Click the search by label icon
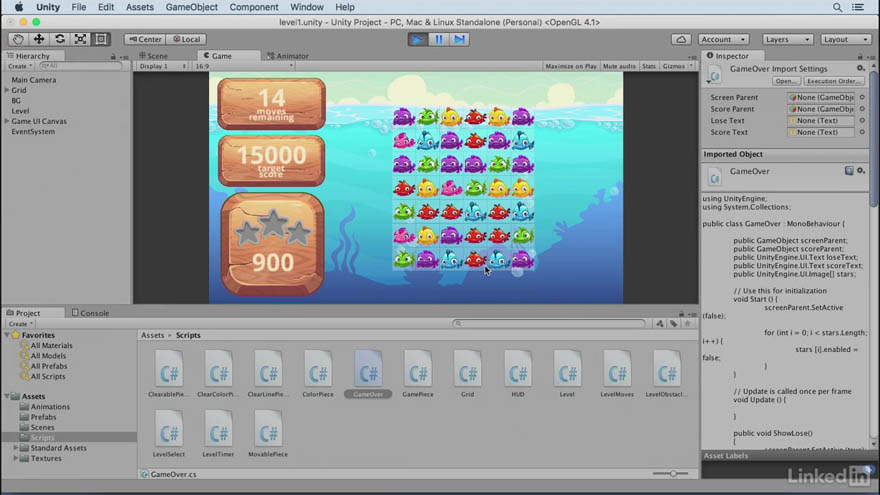 (673, 323)
